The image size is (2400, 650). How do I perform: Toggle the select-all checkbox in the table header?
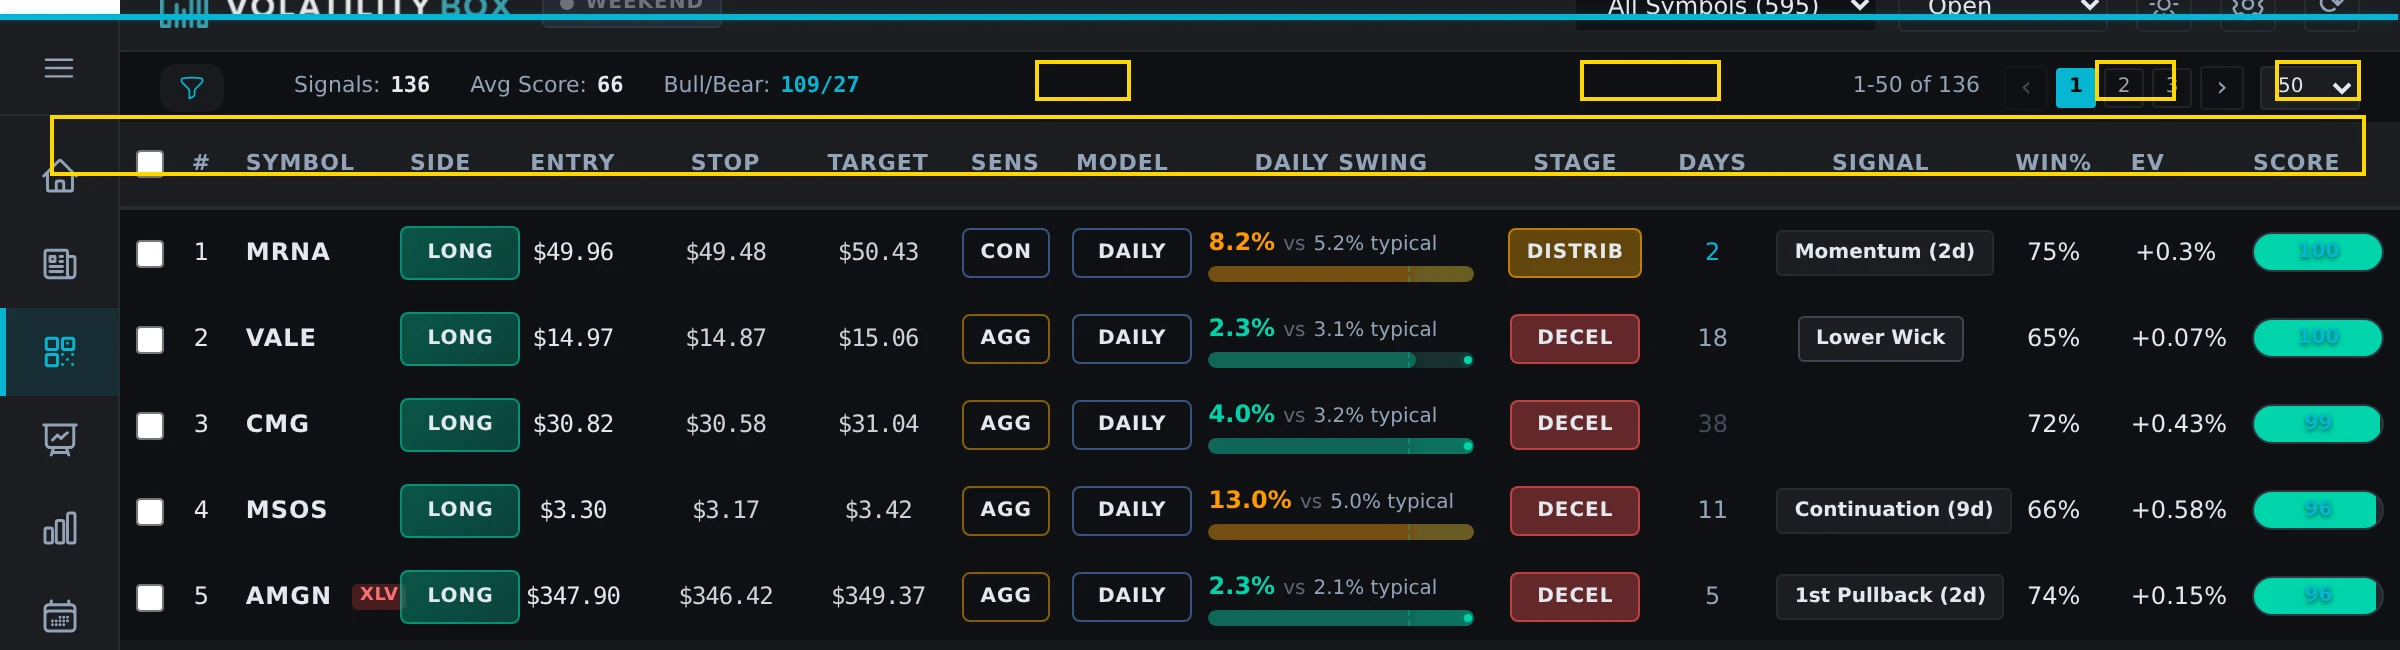pos(150,163)
